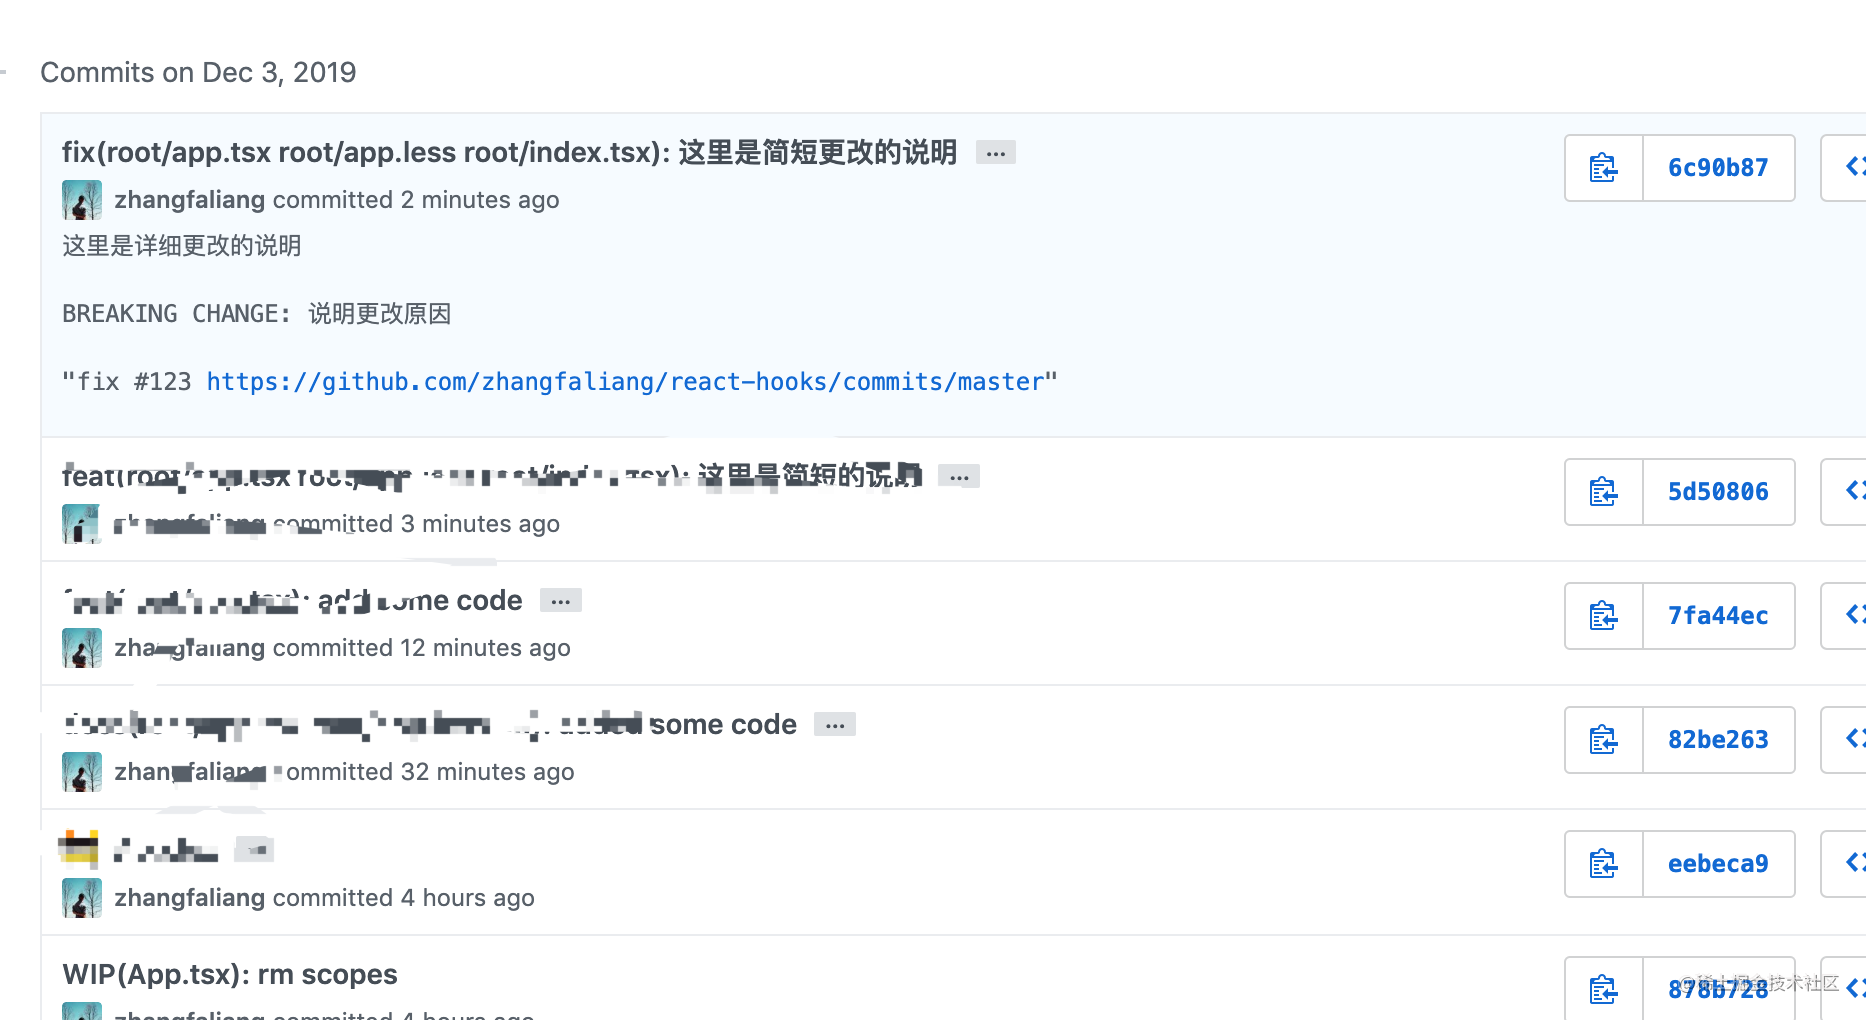This screenshot has width=1866, height=1020.
Task: Browse repository code at commit 7fa44ec
Action: pos(1857,616)
